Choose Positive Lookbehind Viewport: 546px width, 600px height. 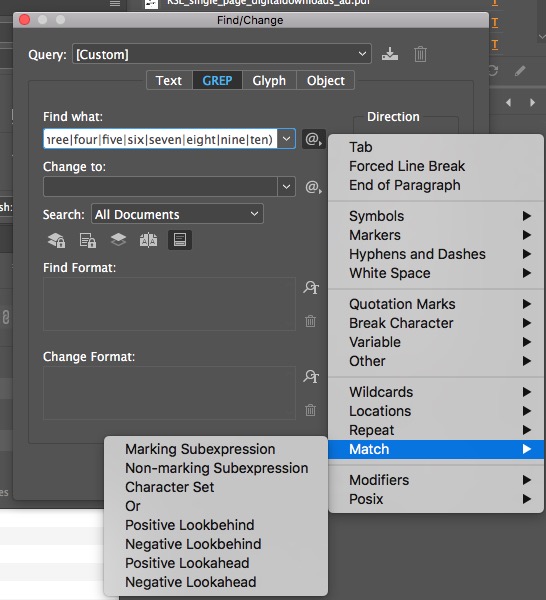[216, 525]
